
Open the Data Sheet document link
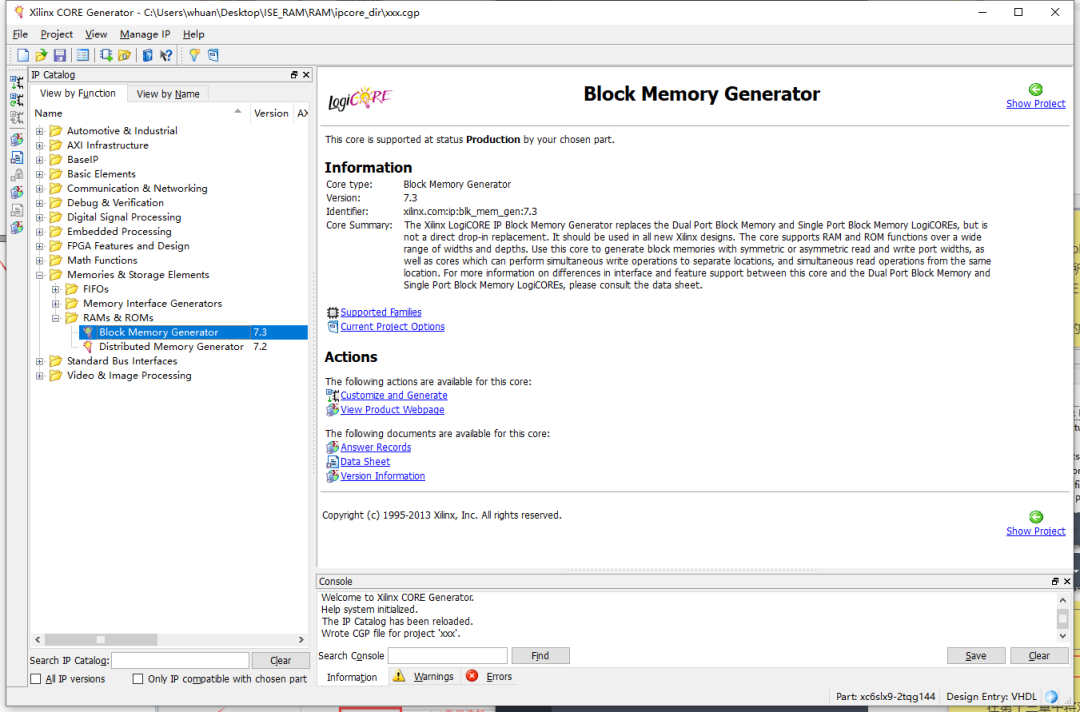pyautogui.click(x=365, y=461)
